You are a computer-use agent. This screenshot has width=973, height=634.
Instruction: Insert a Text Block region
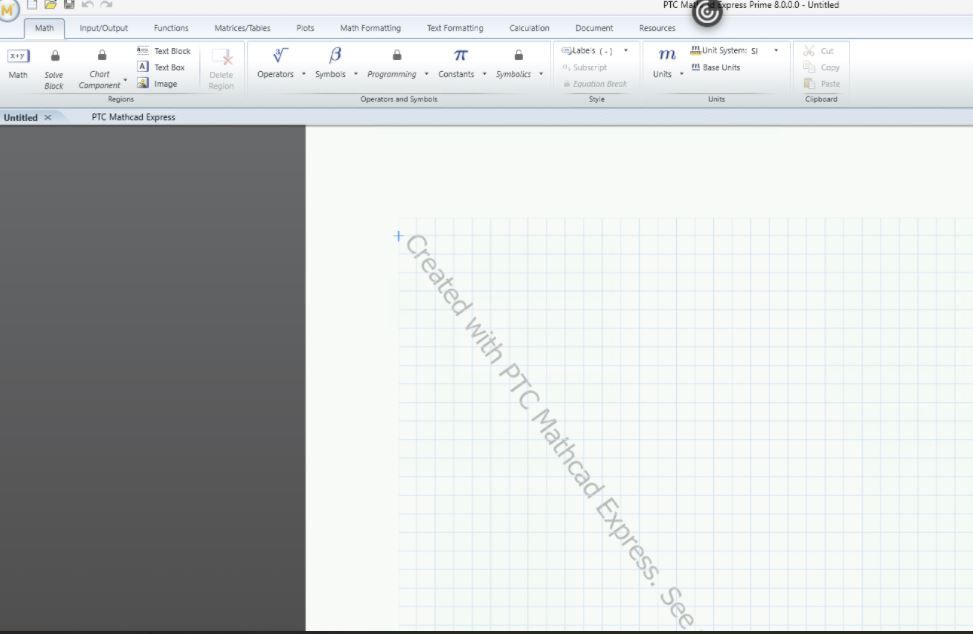[164, 51]
